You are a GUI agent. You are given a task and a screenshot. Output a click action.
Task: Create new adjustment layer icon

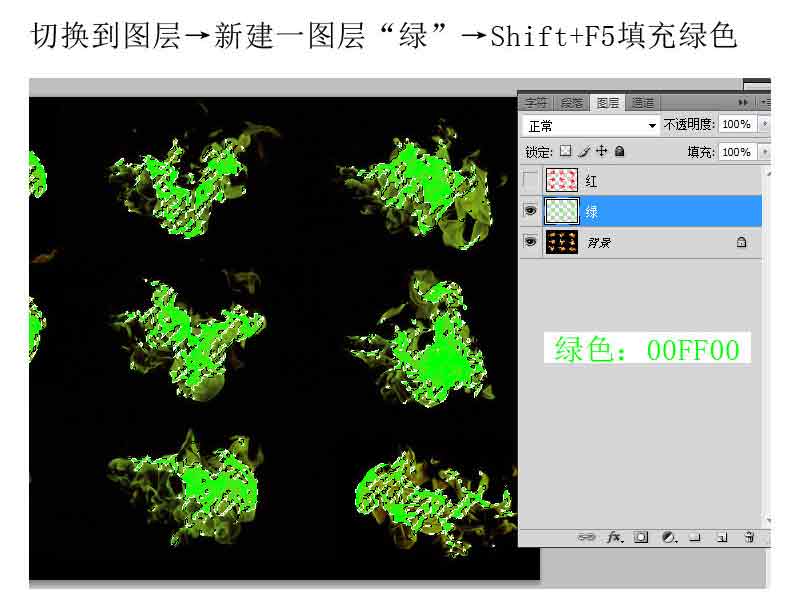tap(669, 537)
